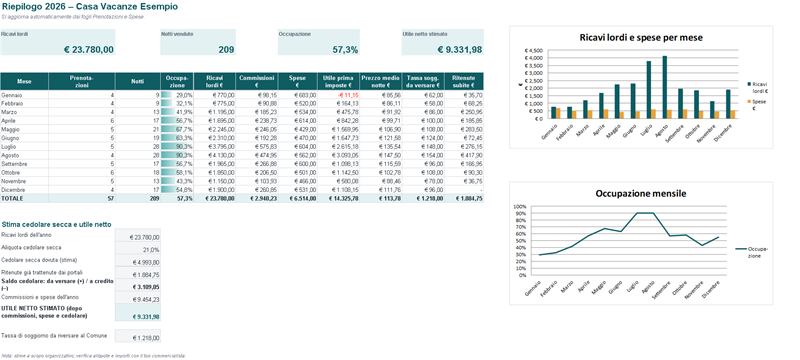Select the 'Giugno' row label in table
The image size is (800, 360).
coord(10,138)
